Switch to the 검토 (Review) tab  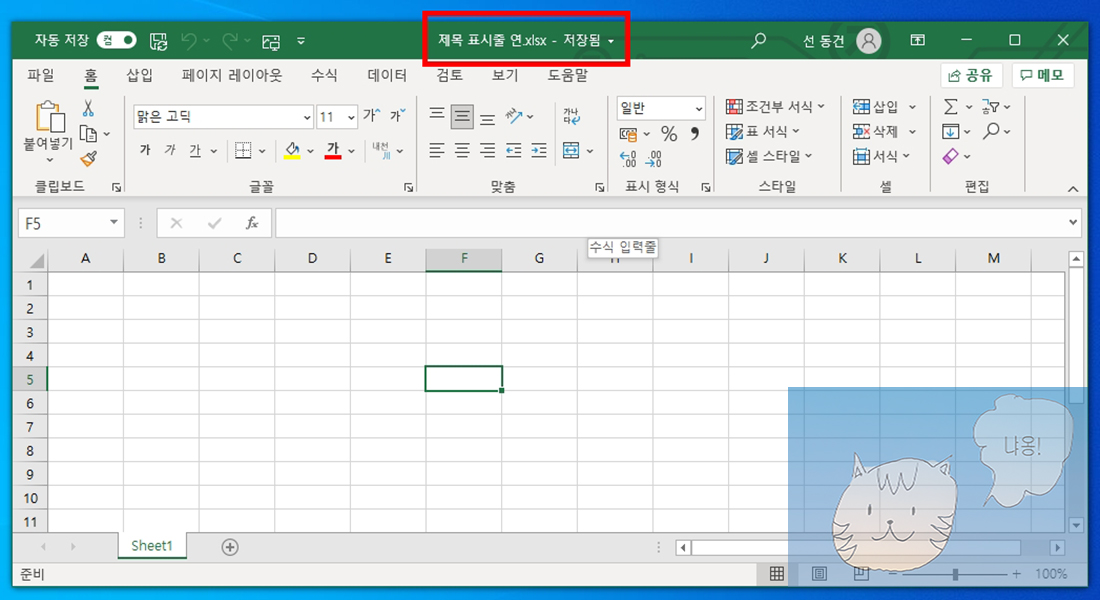coord(449,75)
